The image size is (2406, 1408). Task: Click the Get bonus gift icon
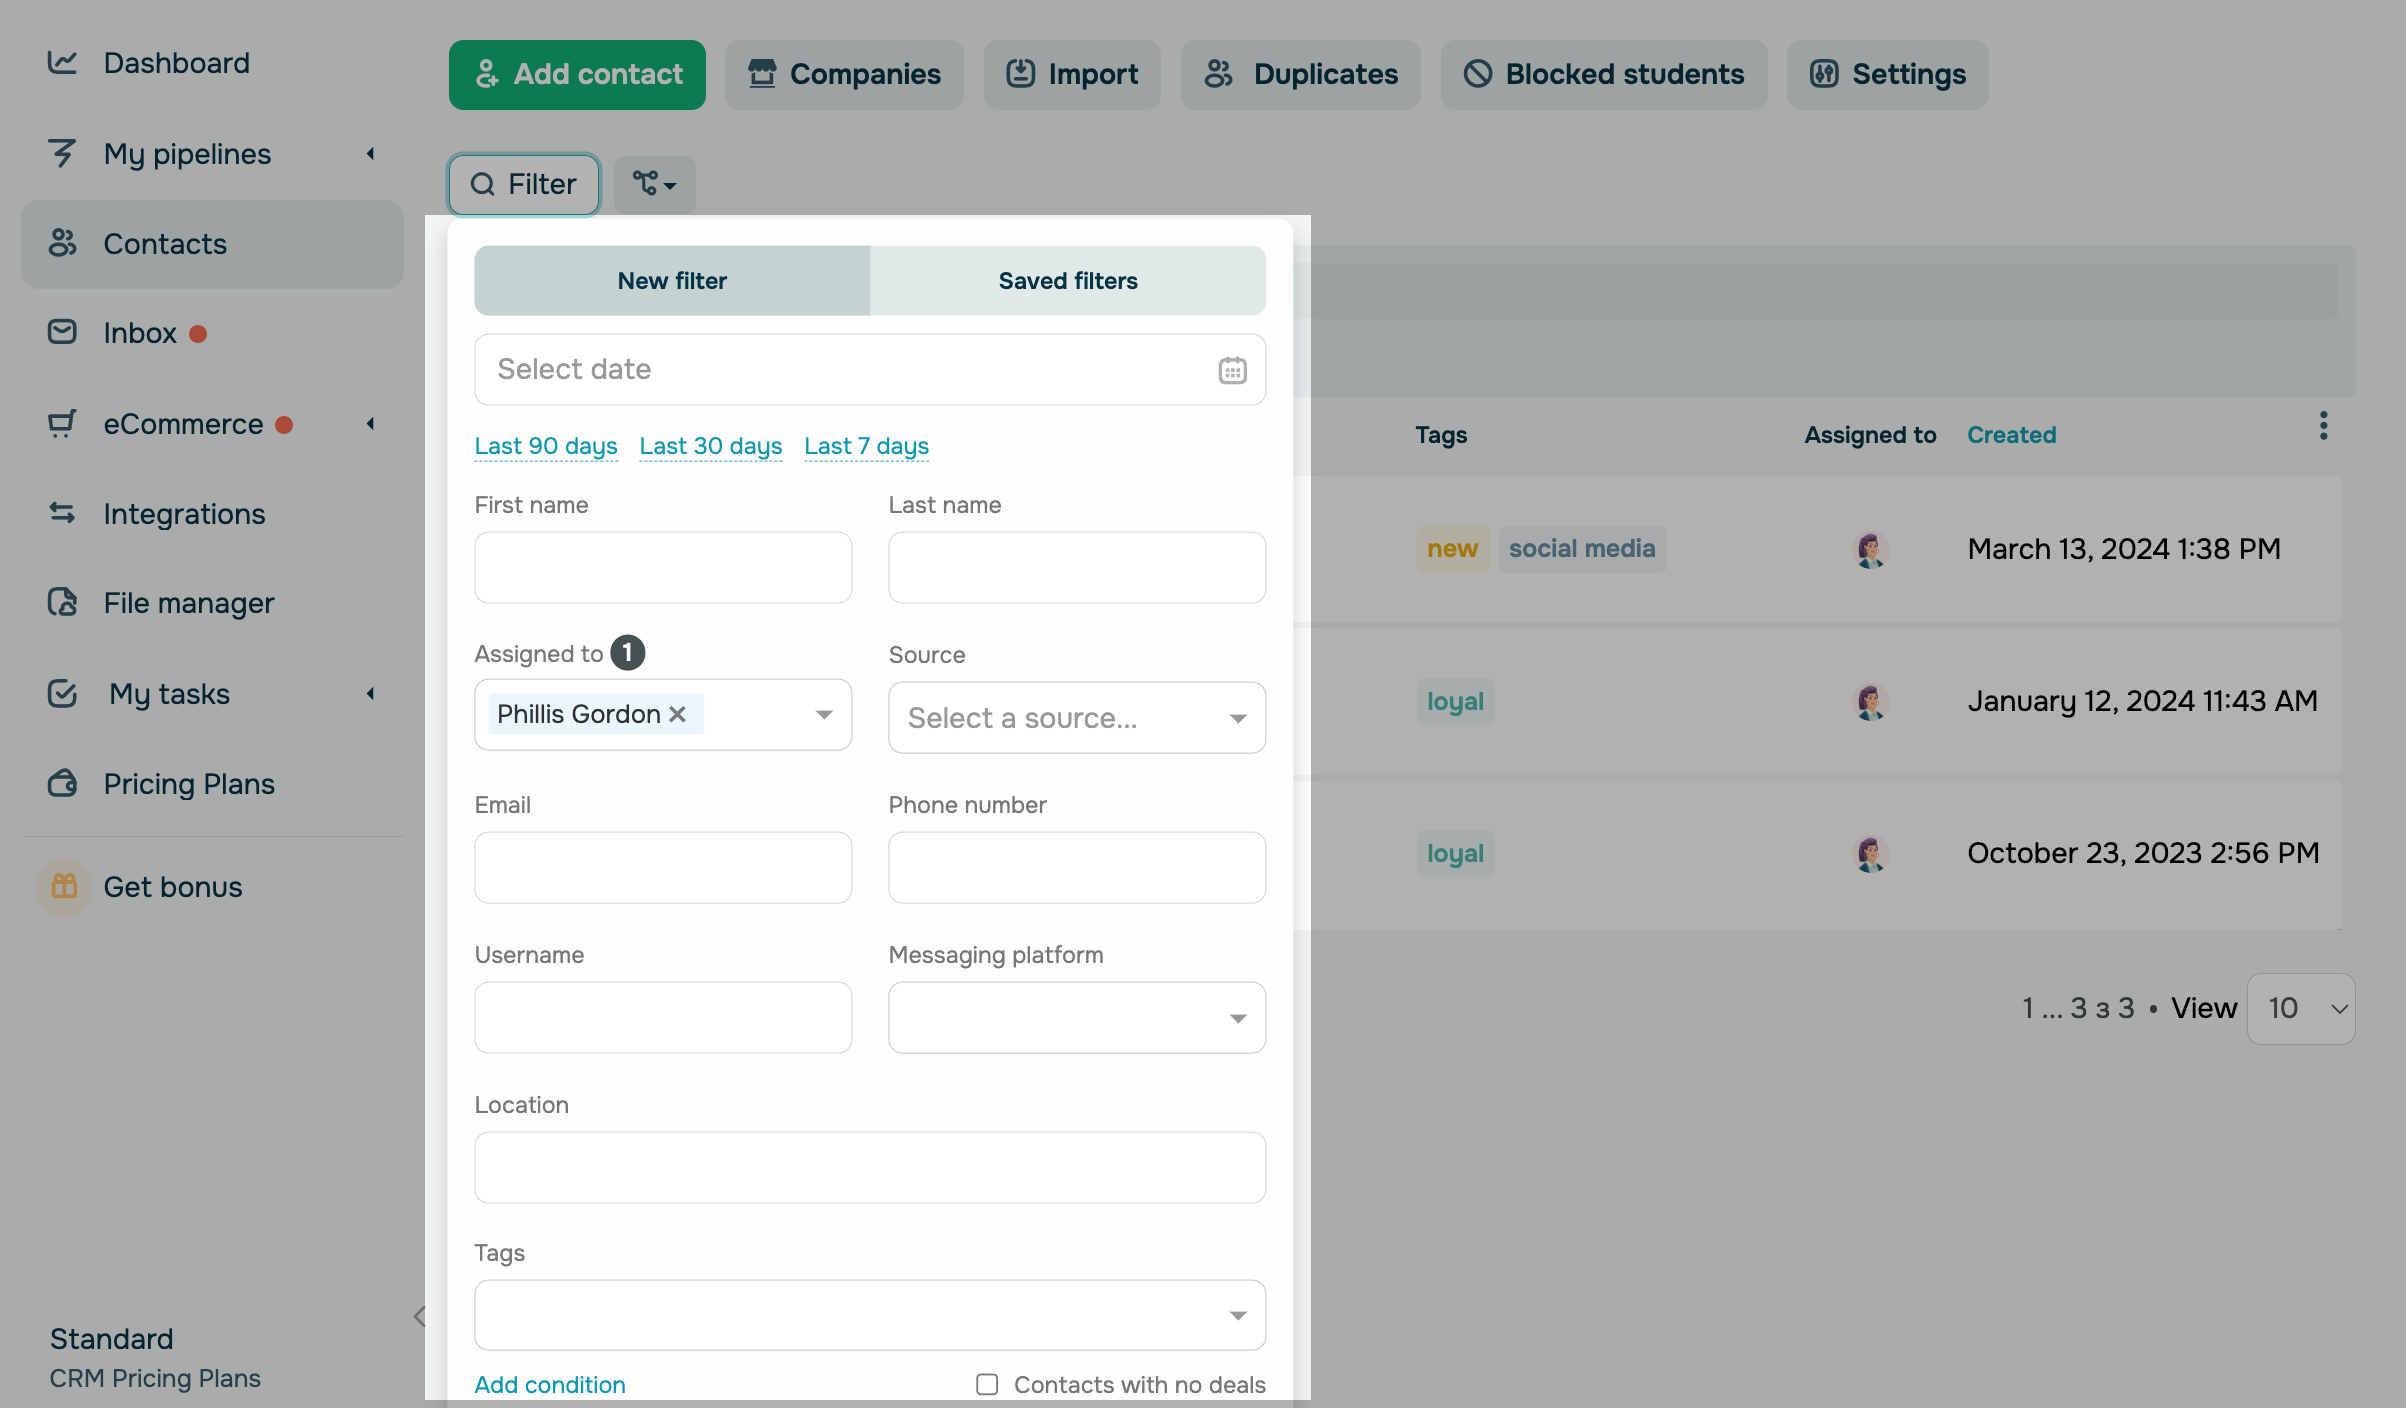[64, 886]
